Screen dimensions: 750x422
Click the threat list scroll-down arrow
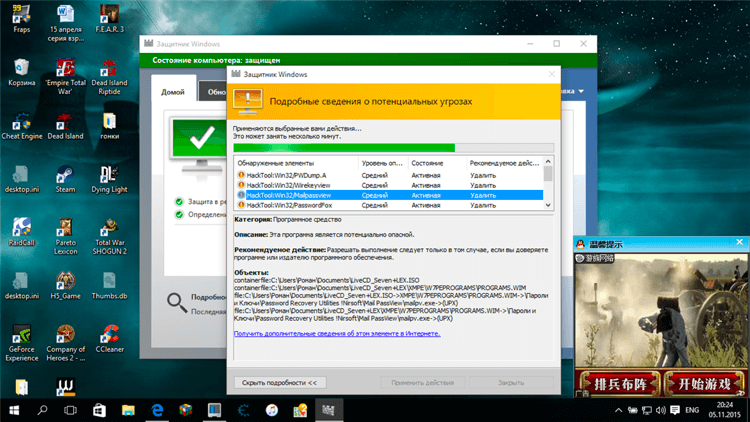click(x=548, y=205)
